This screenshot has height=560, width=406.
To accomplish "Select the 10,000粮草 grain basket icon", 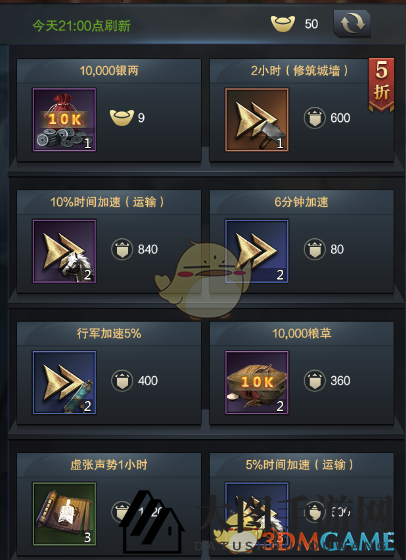I will [x=257, y=382].
